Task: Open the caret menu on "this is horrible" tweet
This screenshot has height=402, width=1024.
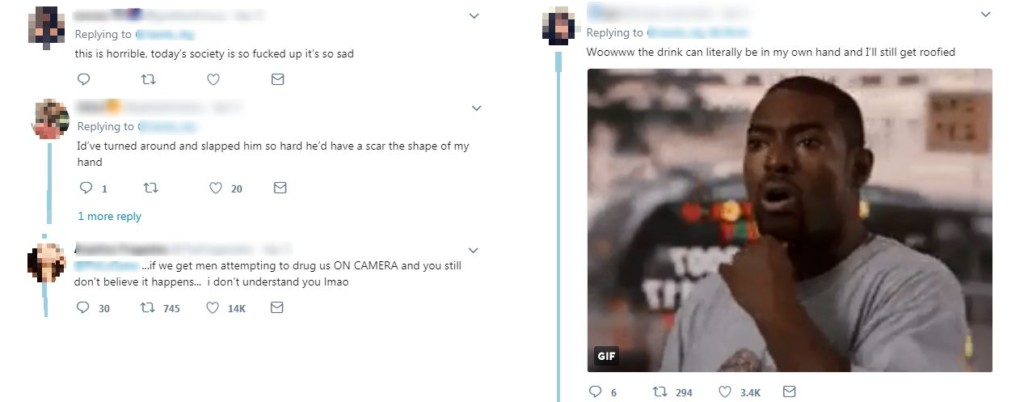Action: (474, 16)
